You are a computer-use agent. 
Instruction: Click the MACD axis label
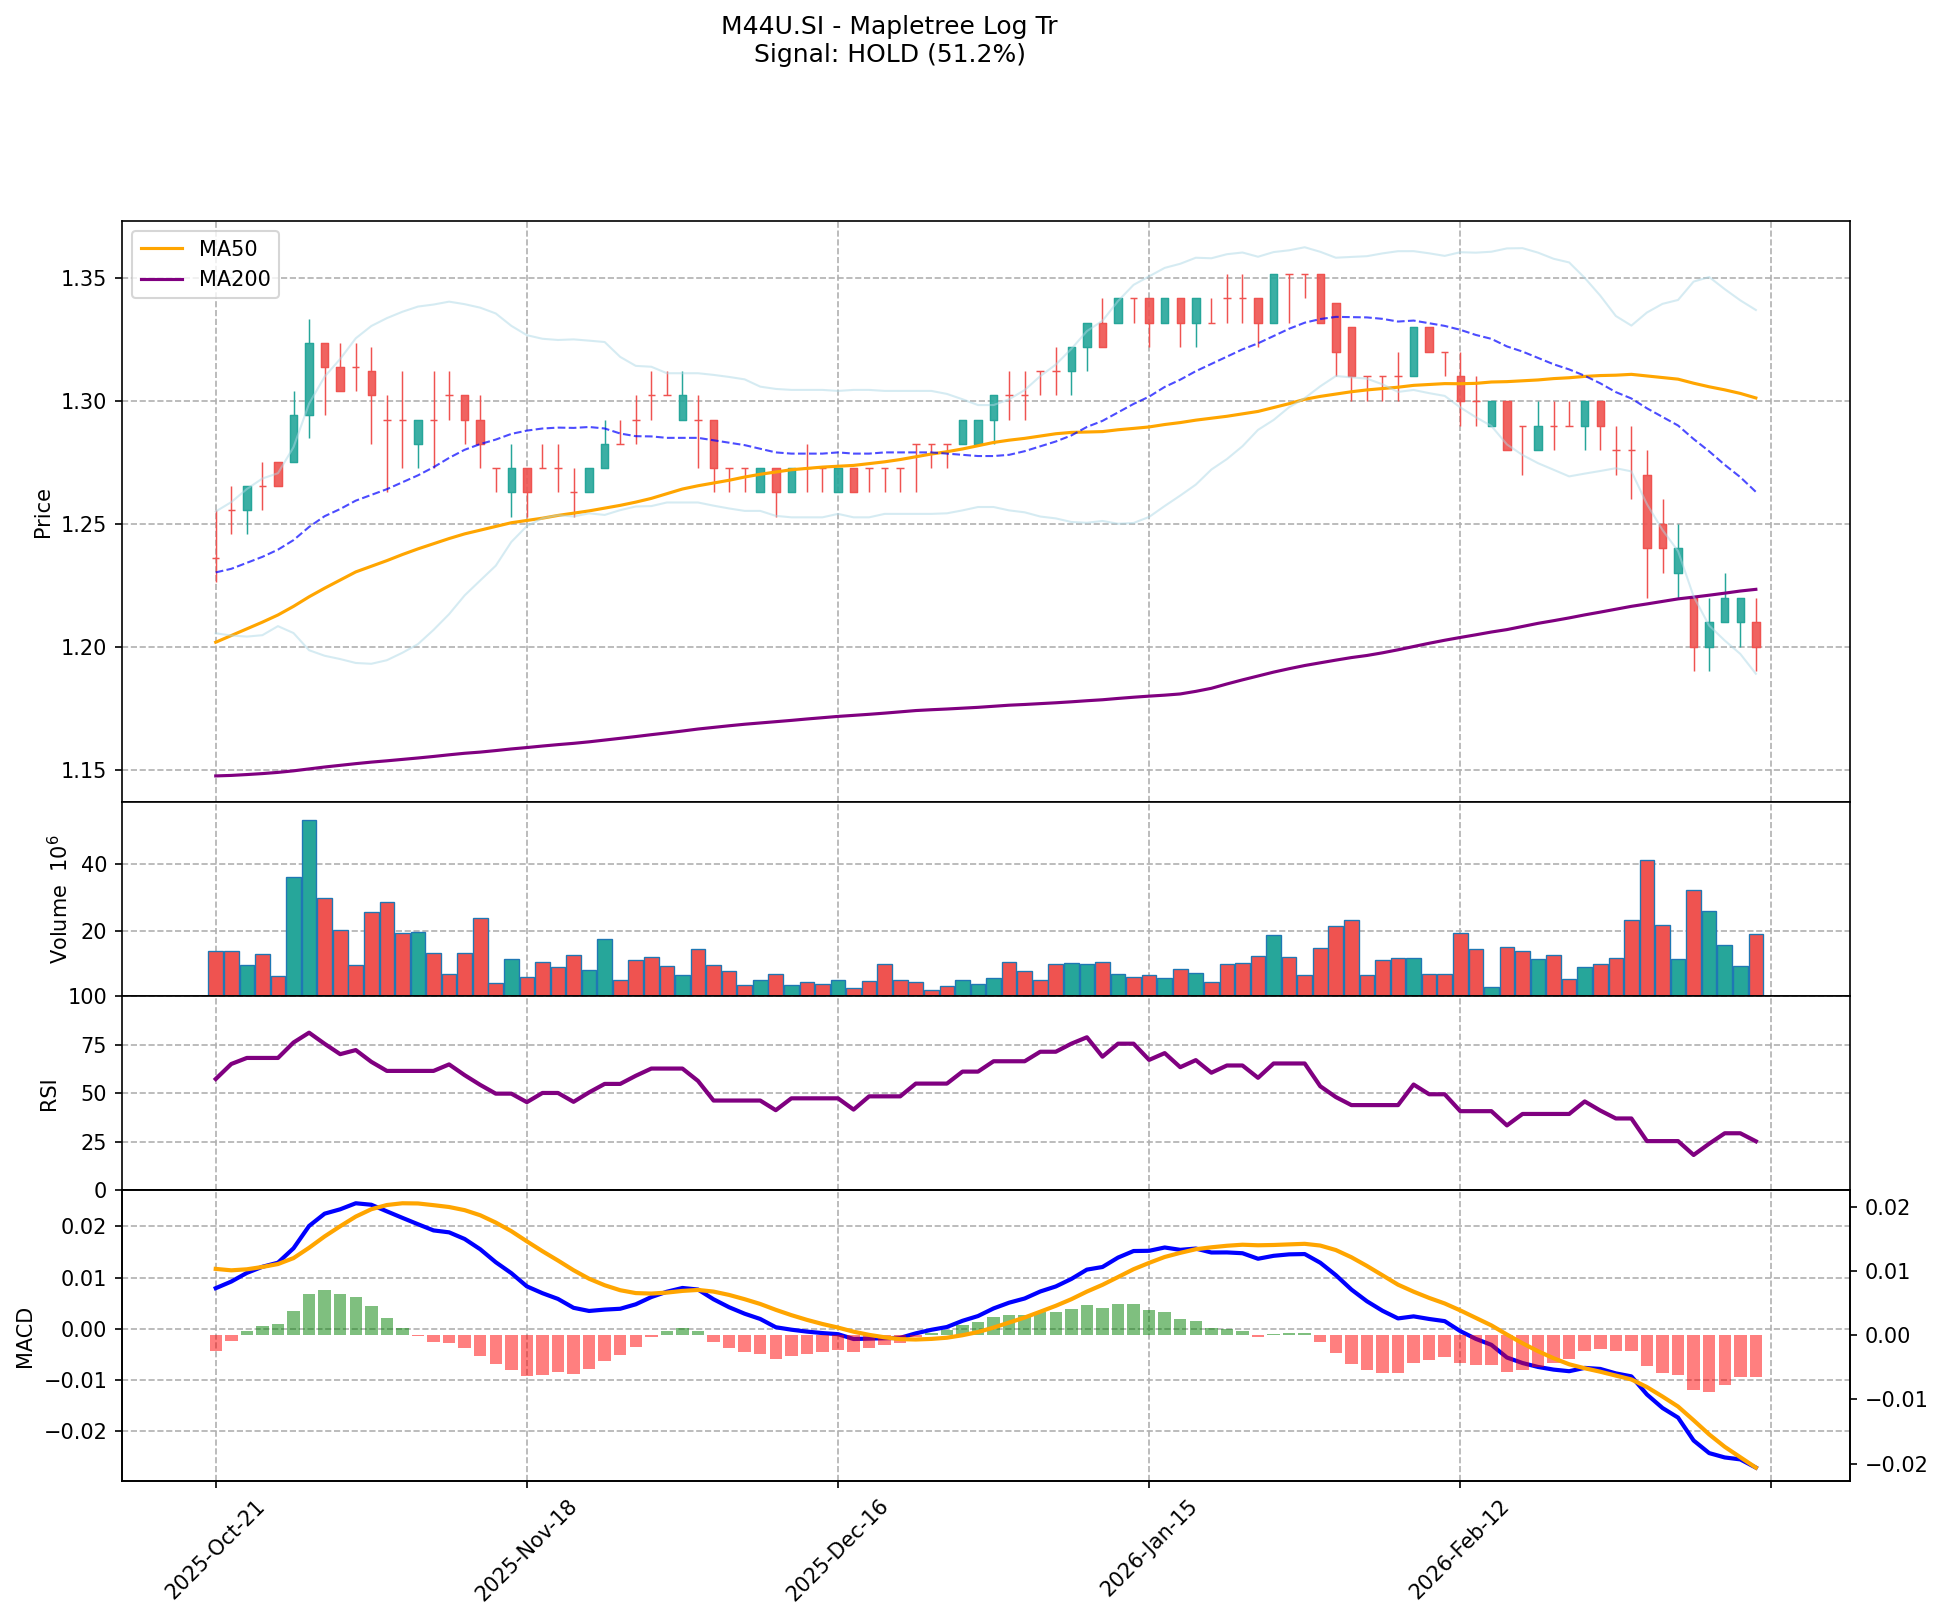point(26,1337)
